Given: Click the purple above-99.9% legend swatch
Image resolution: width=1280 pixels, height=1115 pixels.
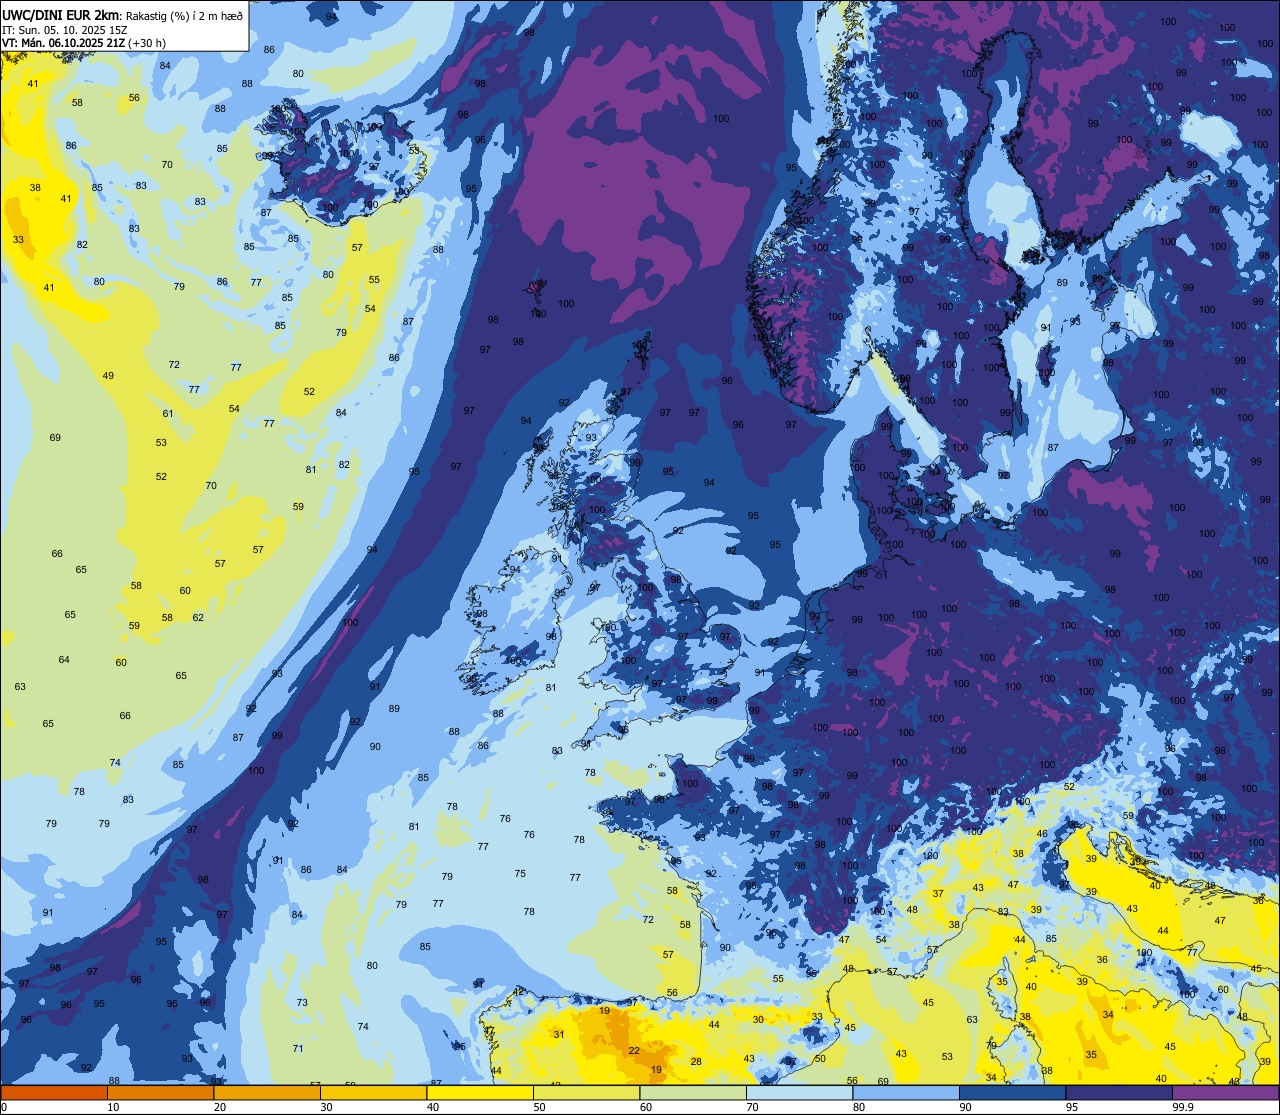Looking at the screenshot, I should 1225,1092.
